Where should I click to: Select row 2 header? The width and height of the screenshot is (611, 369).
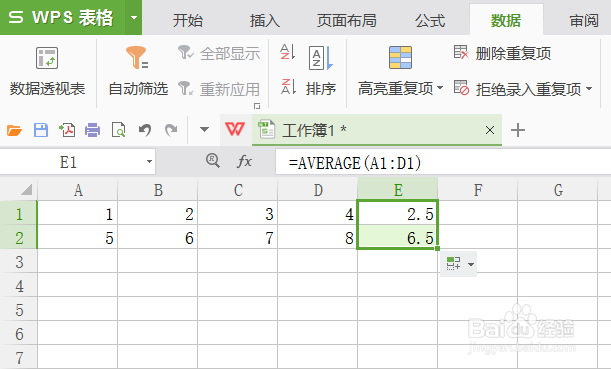pos(19,237)
